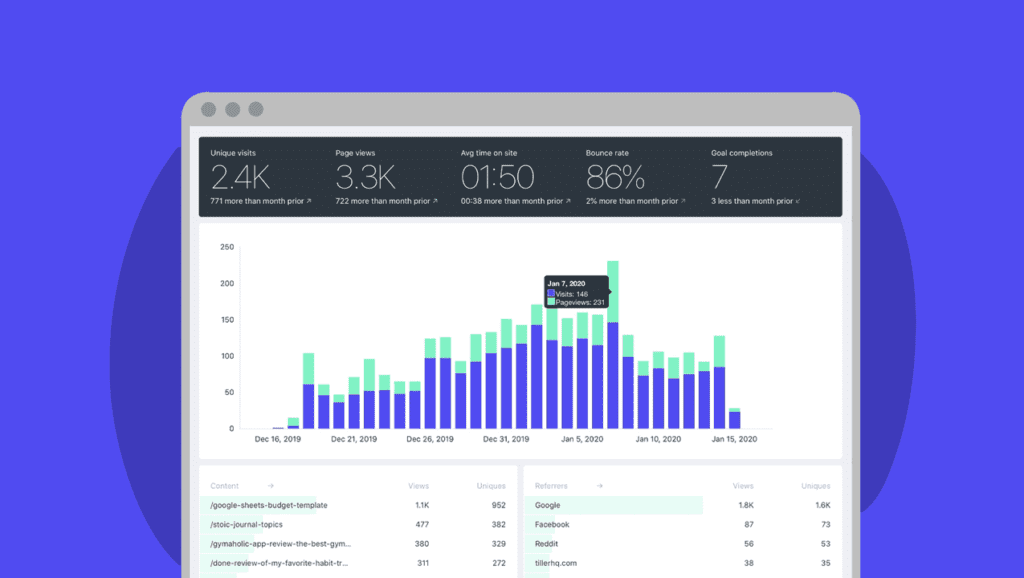Viewport: 1024px width, 578px height.
Task: Click the Jan 10, 2020 axis label
Action: click(658, 439)
